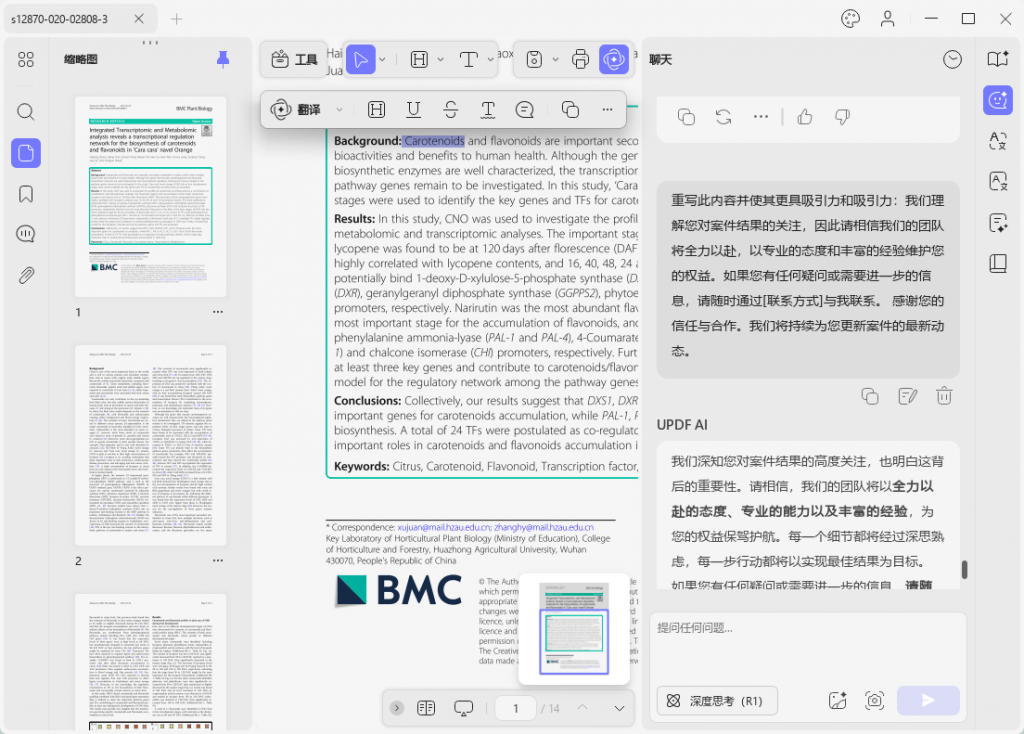Open more options in floating selection toolbar
Image resolution: width=1024 pixels, height=734 pixels.
(607, 110)
